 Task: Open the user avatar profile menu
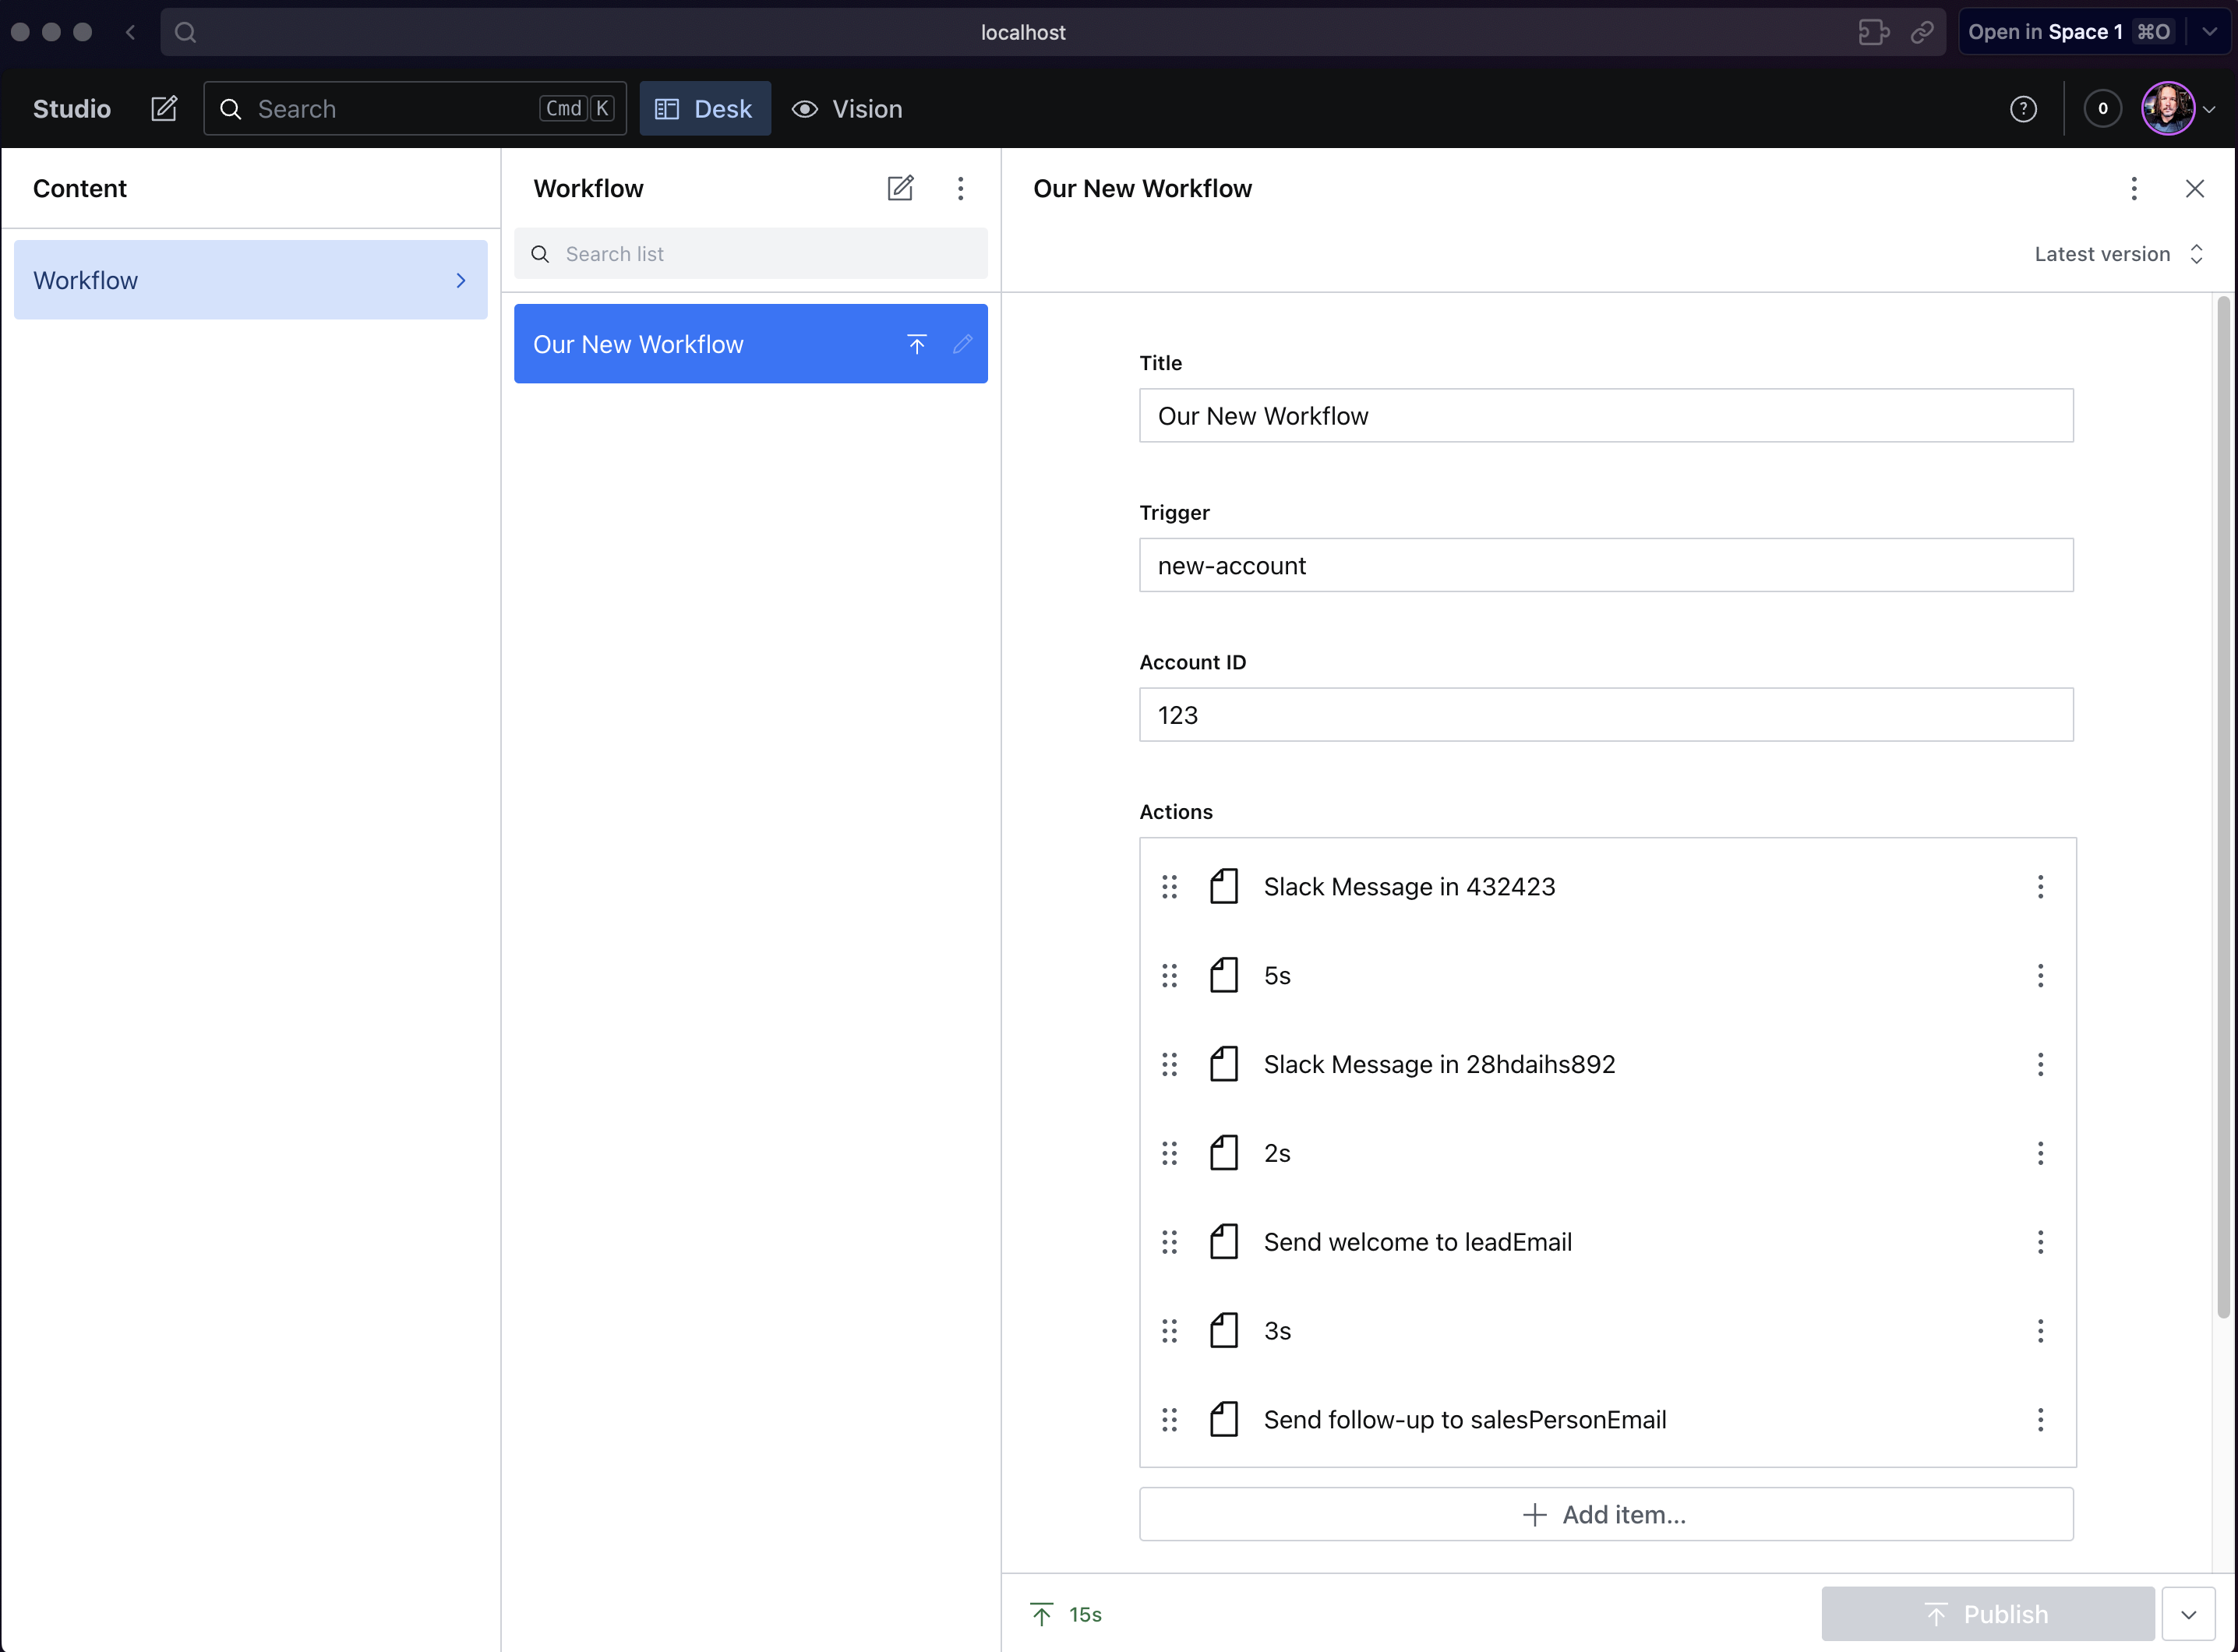click(2168, 108)
